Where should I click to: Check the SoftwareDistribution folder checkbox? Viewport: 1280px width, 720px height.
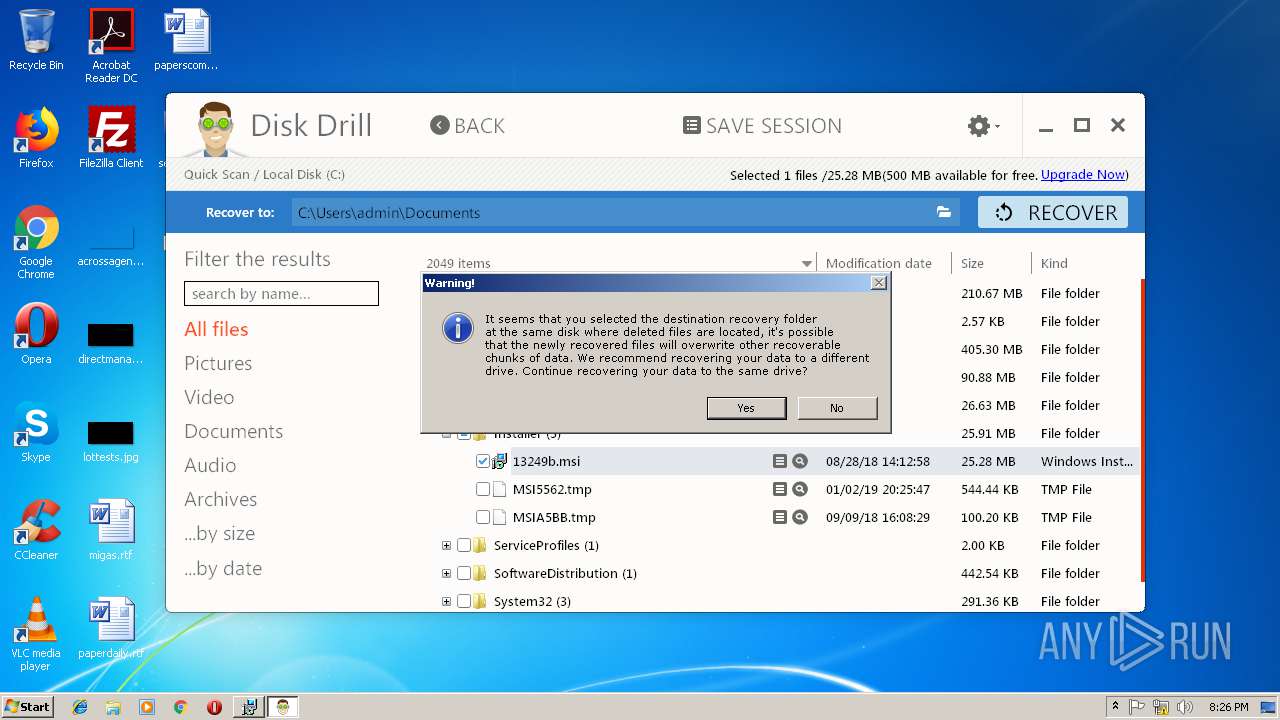(464, 573)
